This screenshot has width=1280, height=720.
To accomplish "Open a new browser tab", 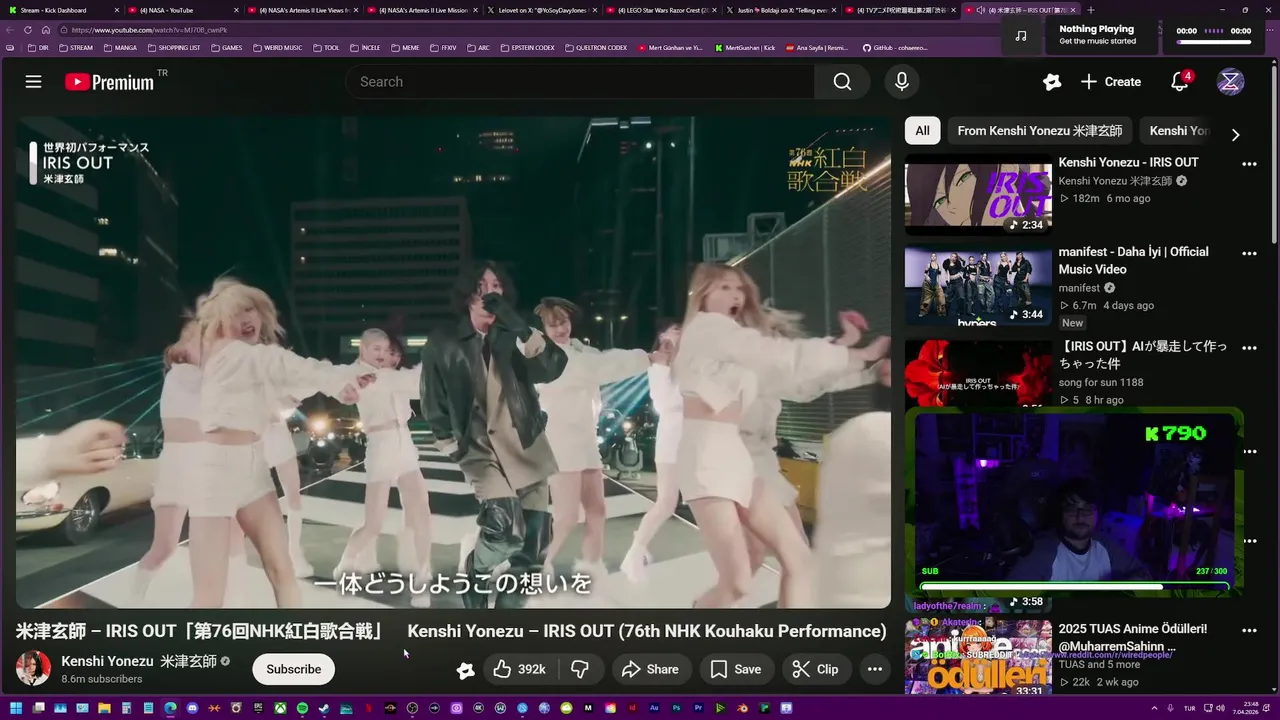I will click(1091, 10).
